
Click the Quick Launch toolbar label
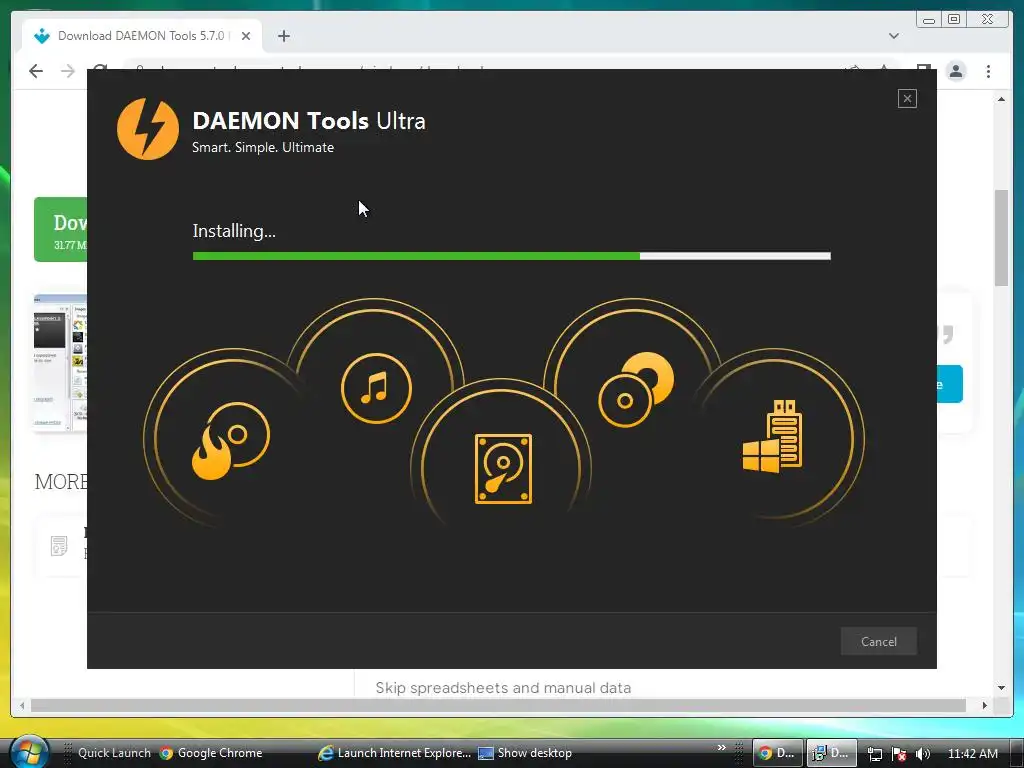(x=114, y=753)
